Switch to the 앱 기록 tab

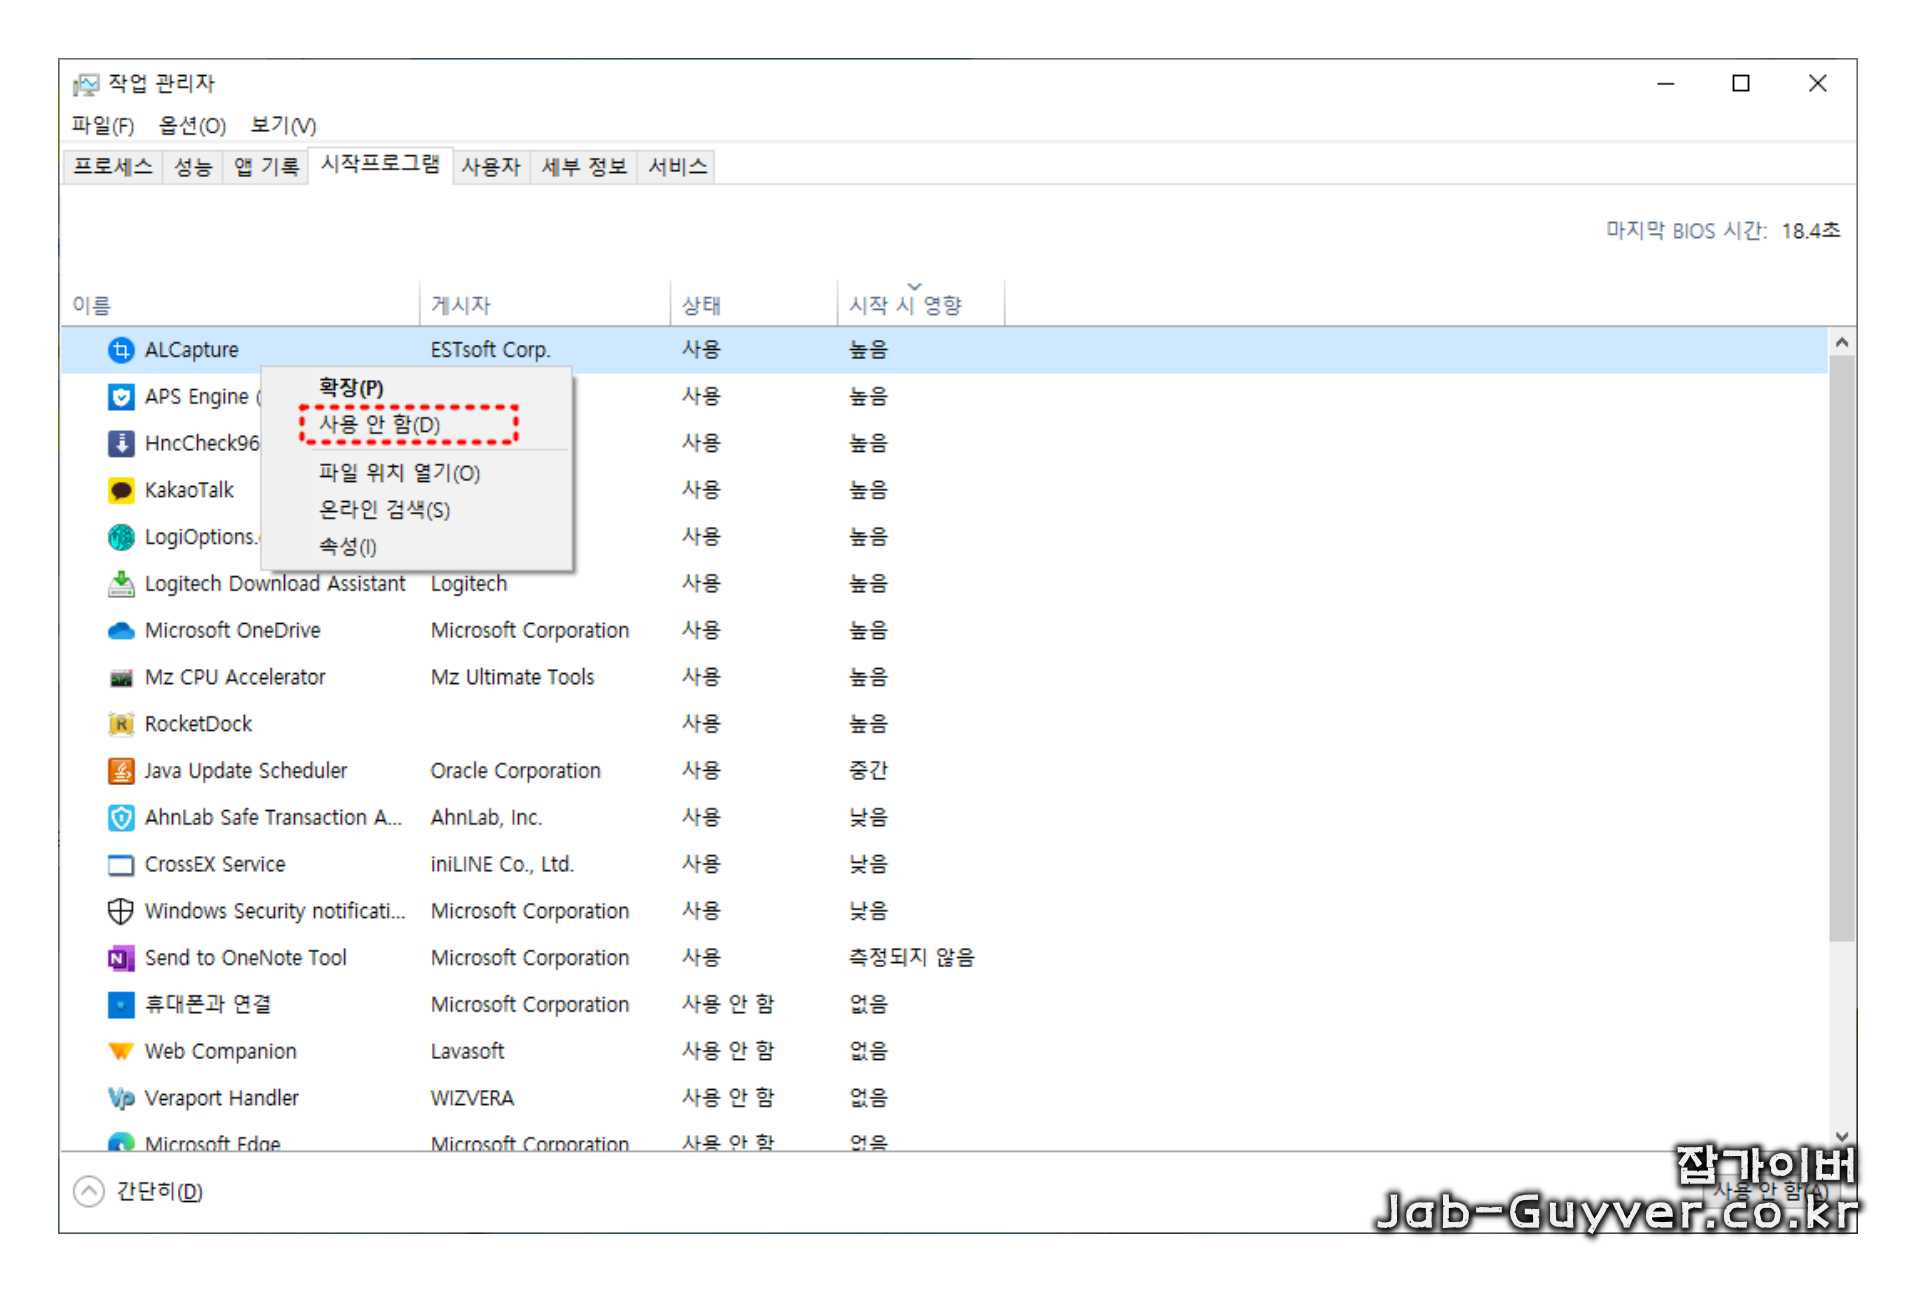click(266, 167)
